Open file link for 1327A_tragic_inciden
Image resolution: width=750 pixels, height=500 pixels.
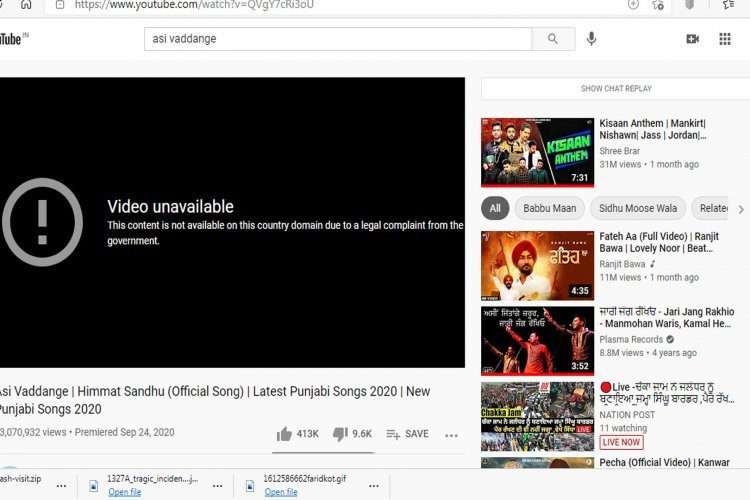click(x=124, y=492)
